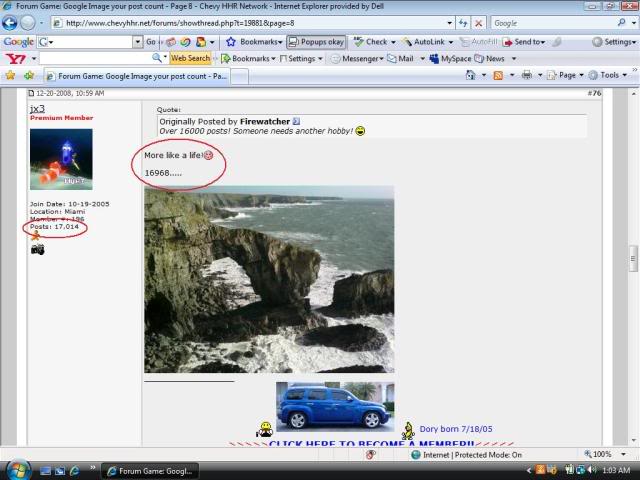Click the popup blocker status bar icon
Image resolution: width=640 pixels, height=480 pixels.
click(x=371, y=454)
